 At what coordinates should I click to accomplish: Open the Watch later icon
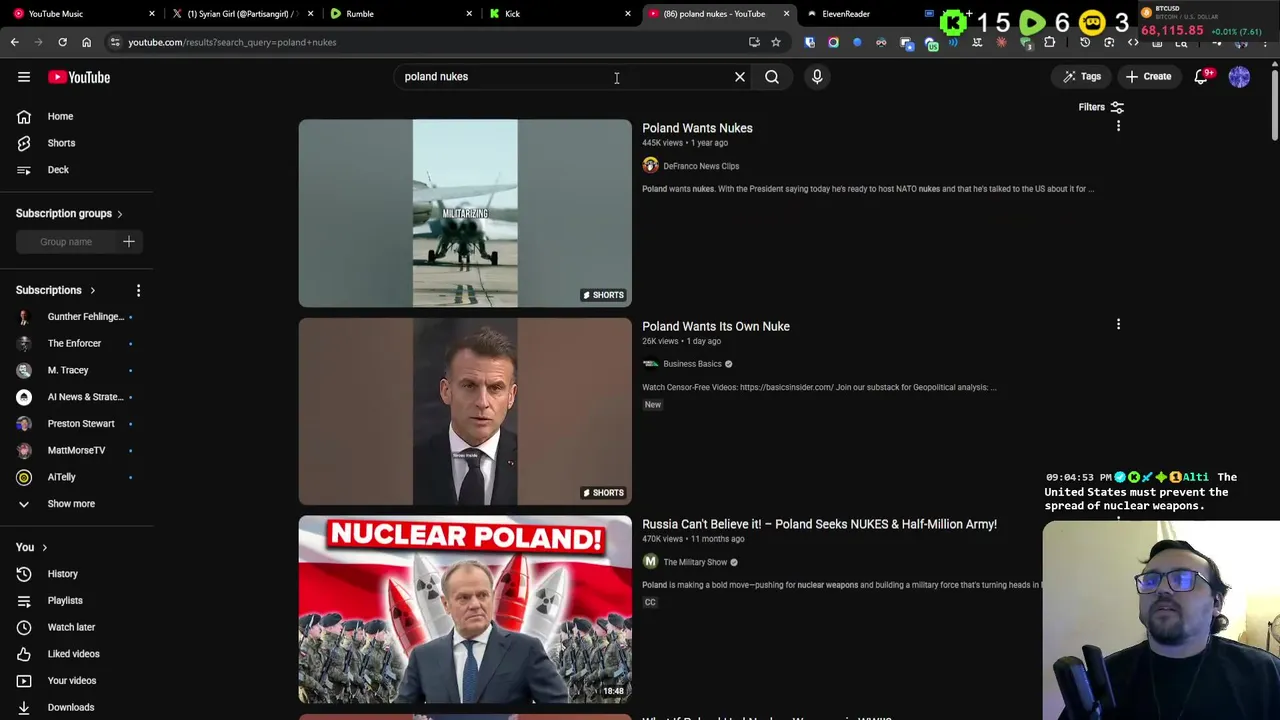coord(24,627)
